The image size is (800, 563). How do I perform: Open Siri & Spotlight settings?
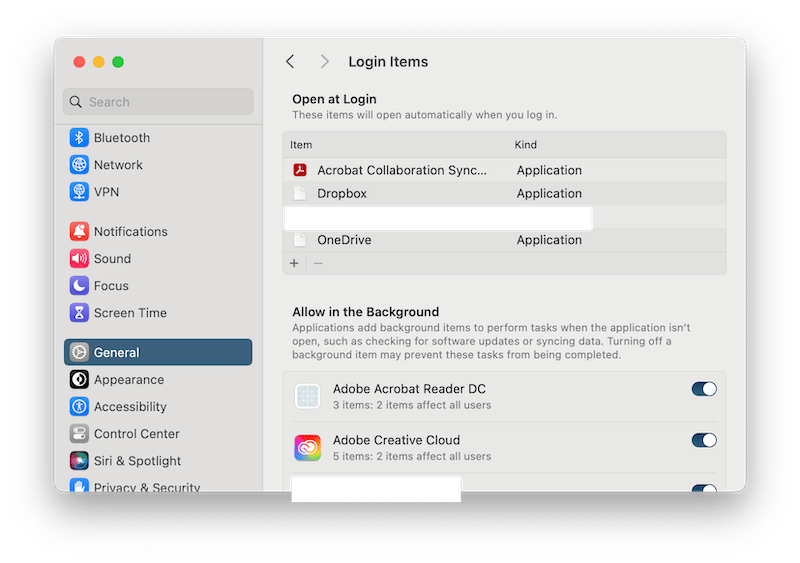(158, 460)
